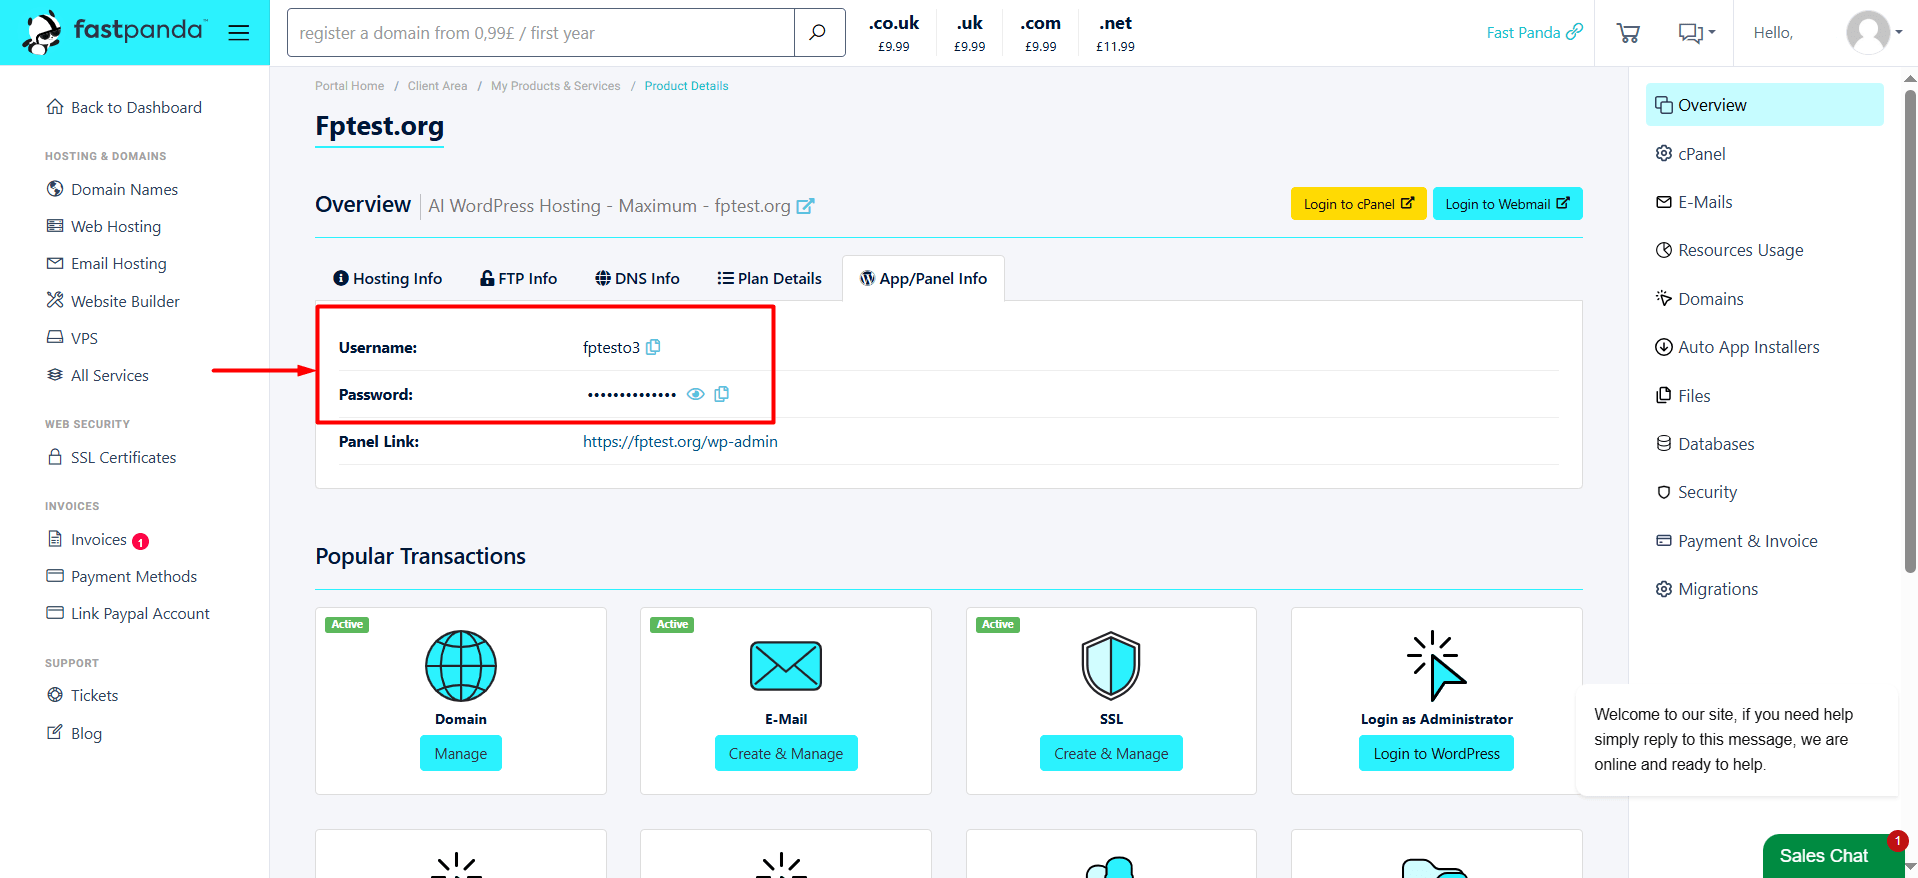Click the Fast Panda link

tap(1534, 32)
